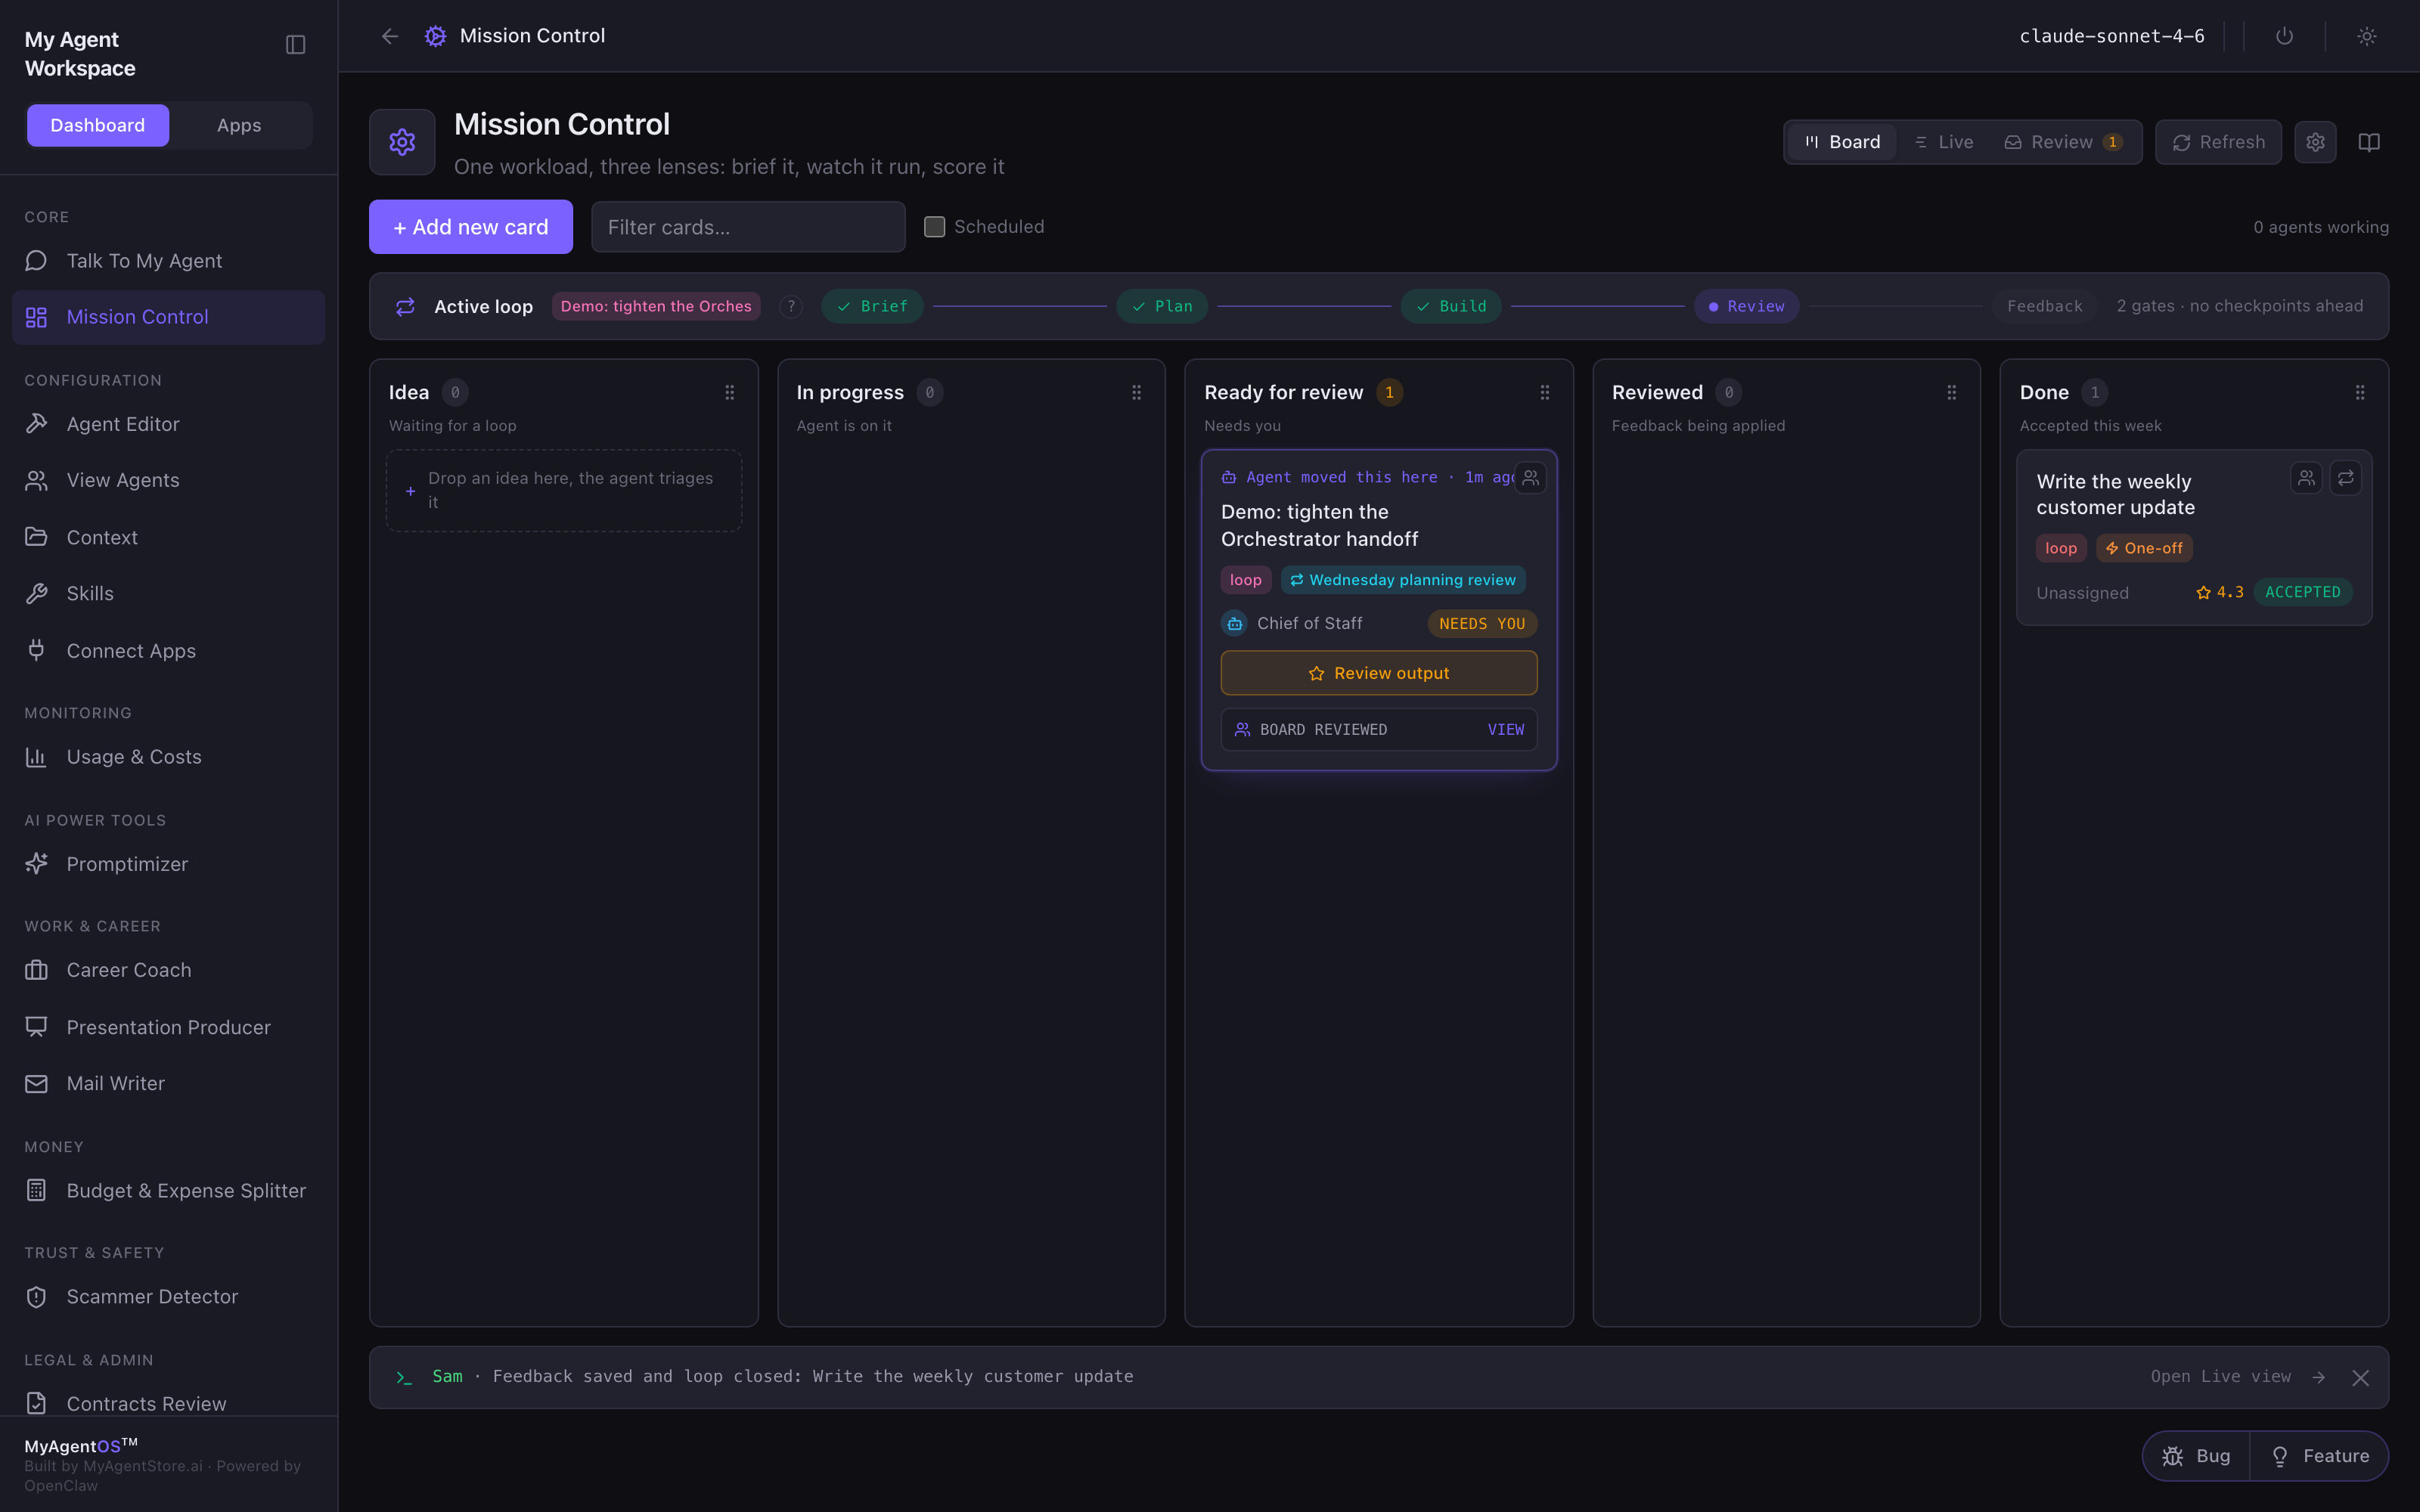Open Context in sidebar
Image resolution: width=2420 pixels, height=1512 pixels.
(x=168, y=537)
